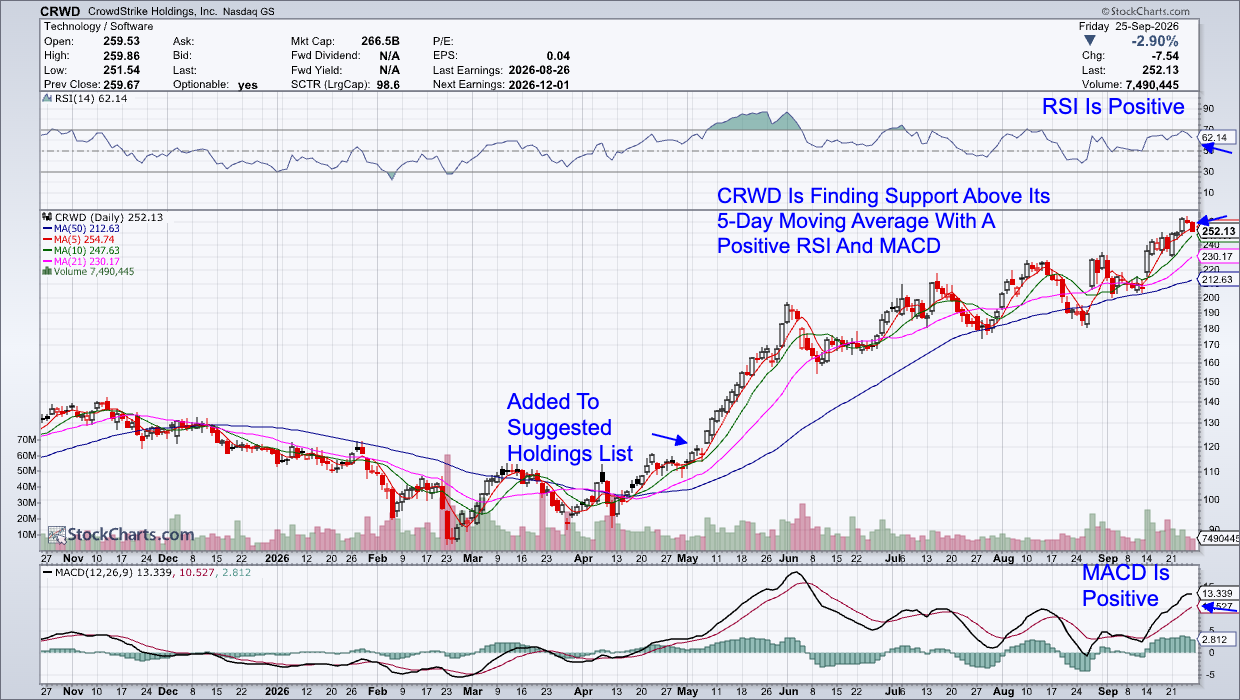
Task: Click the Last Earnings date 2026-08-26
Action: tap(537, 71)
